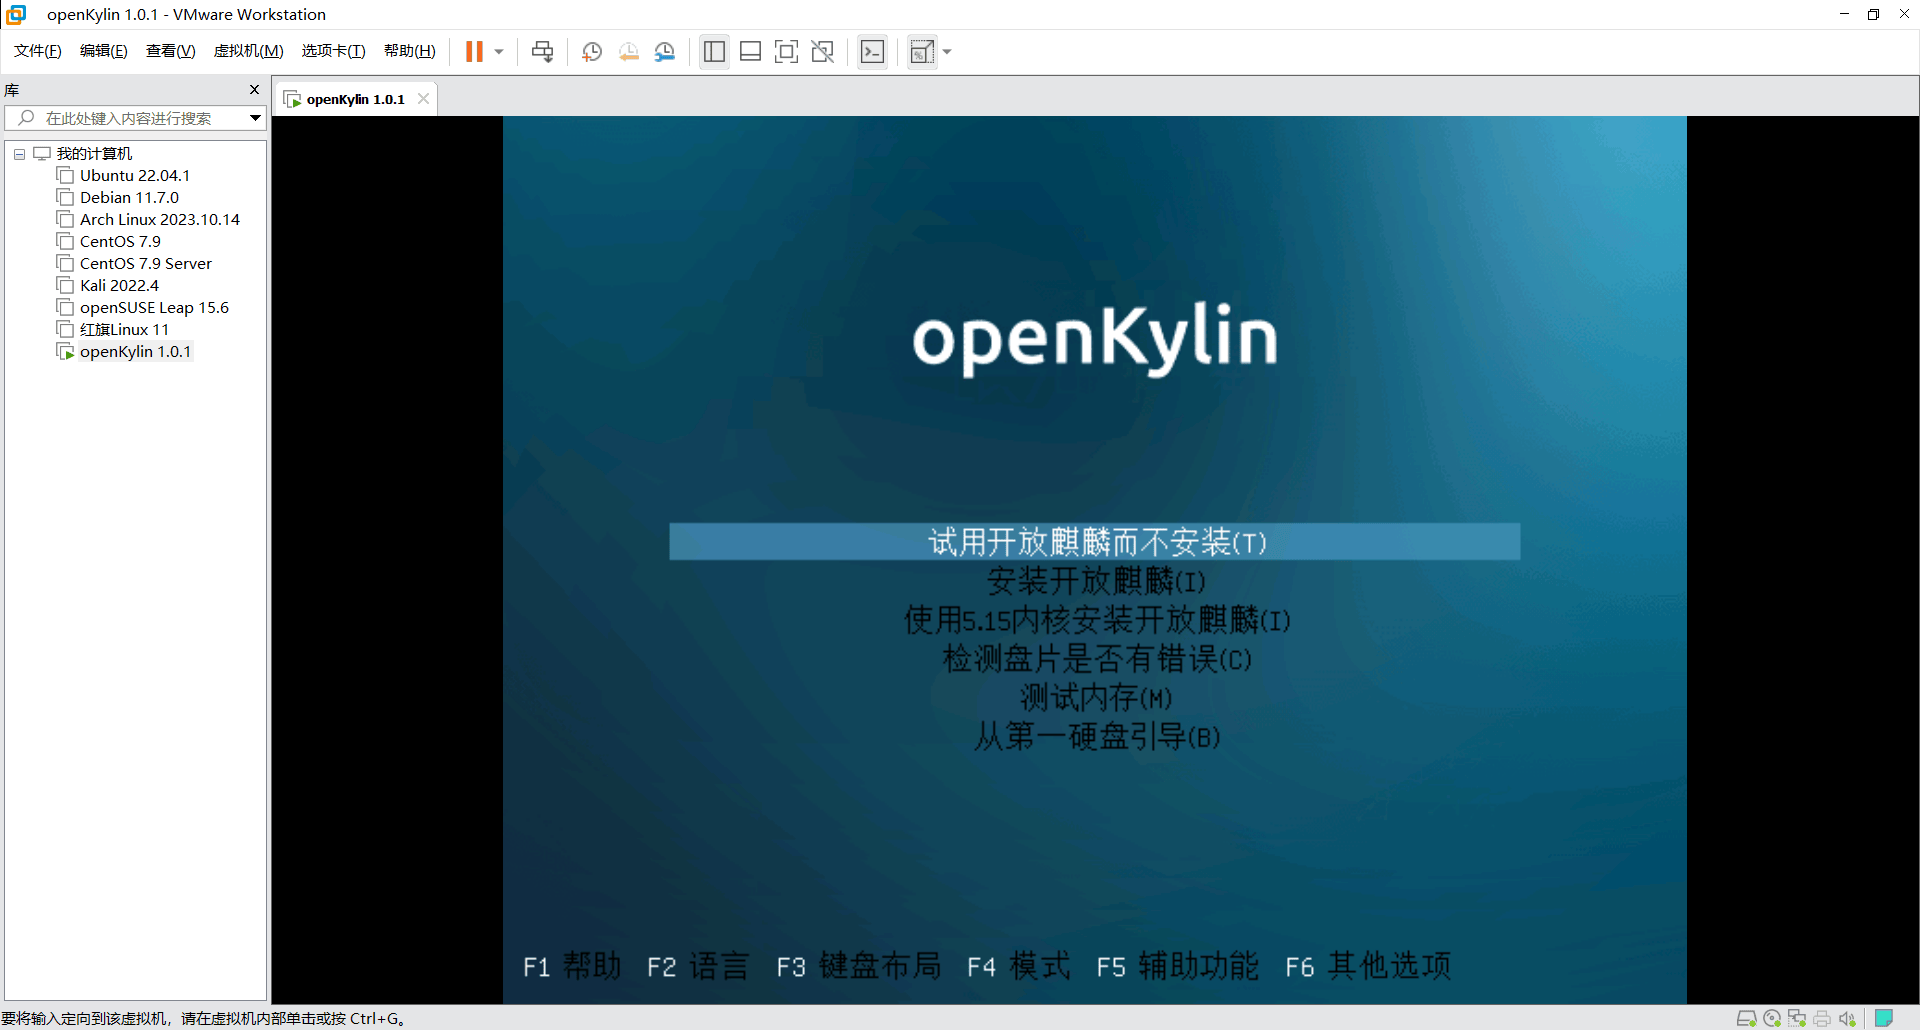The height and width of the screenshot is (1030, 1920).
Task: Click the sound card status icon
Action: pyautogui.click(x=1846, y=1018)
